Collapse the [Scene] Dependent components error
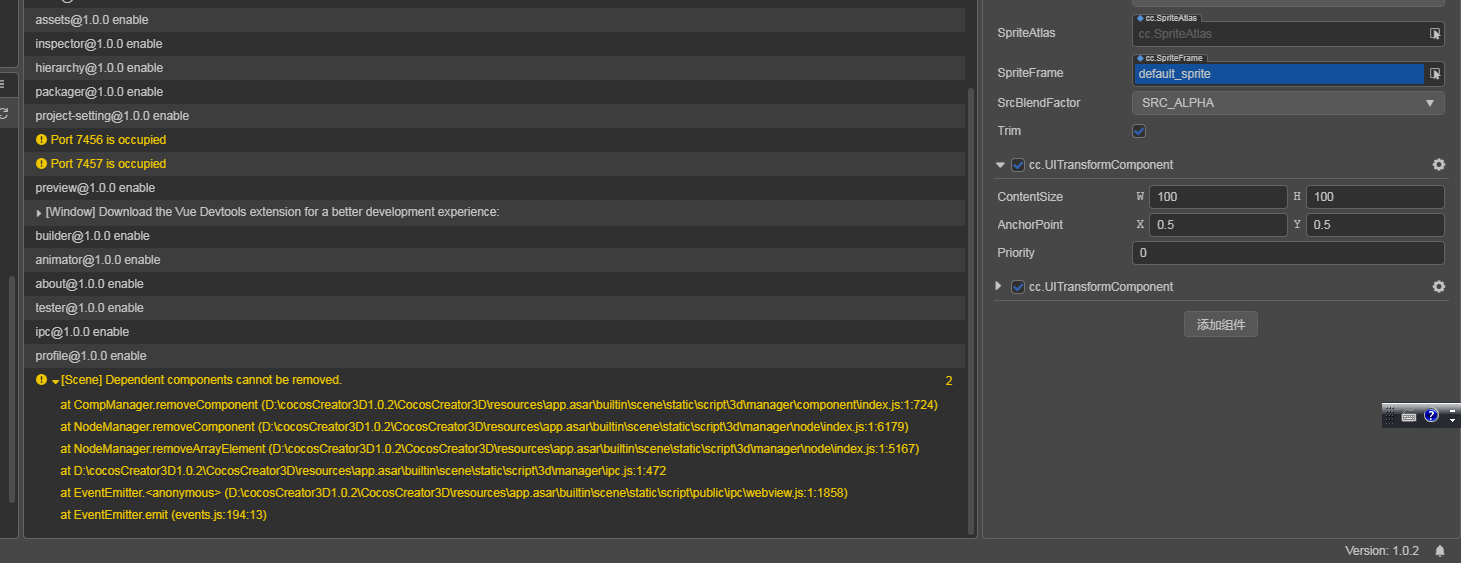The height and width of the screenshot is (563, 1461). point(55,381)
